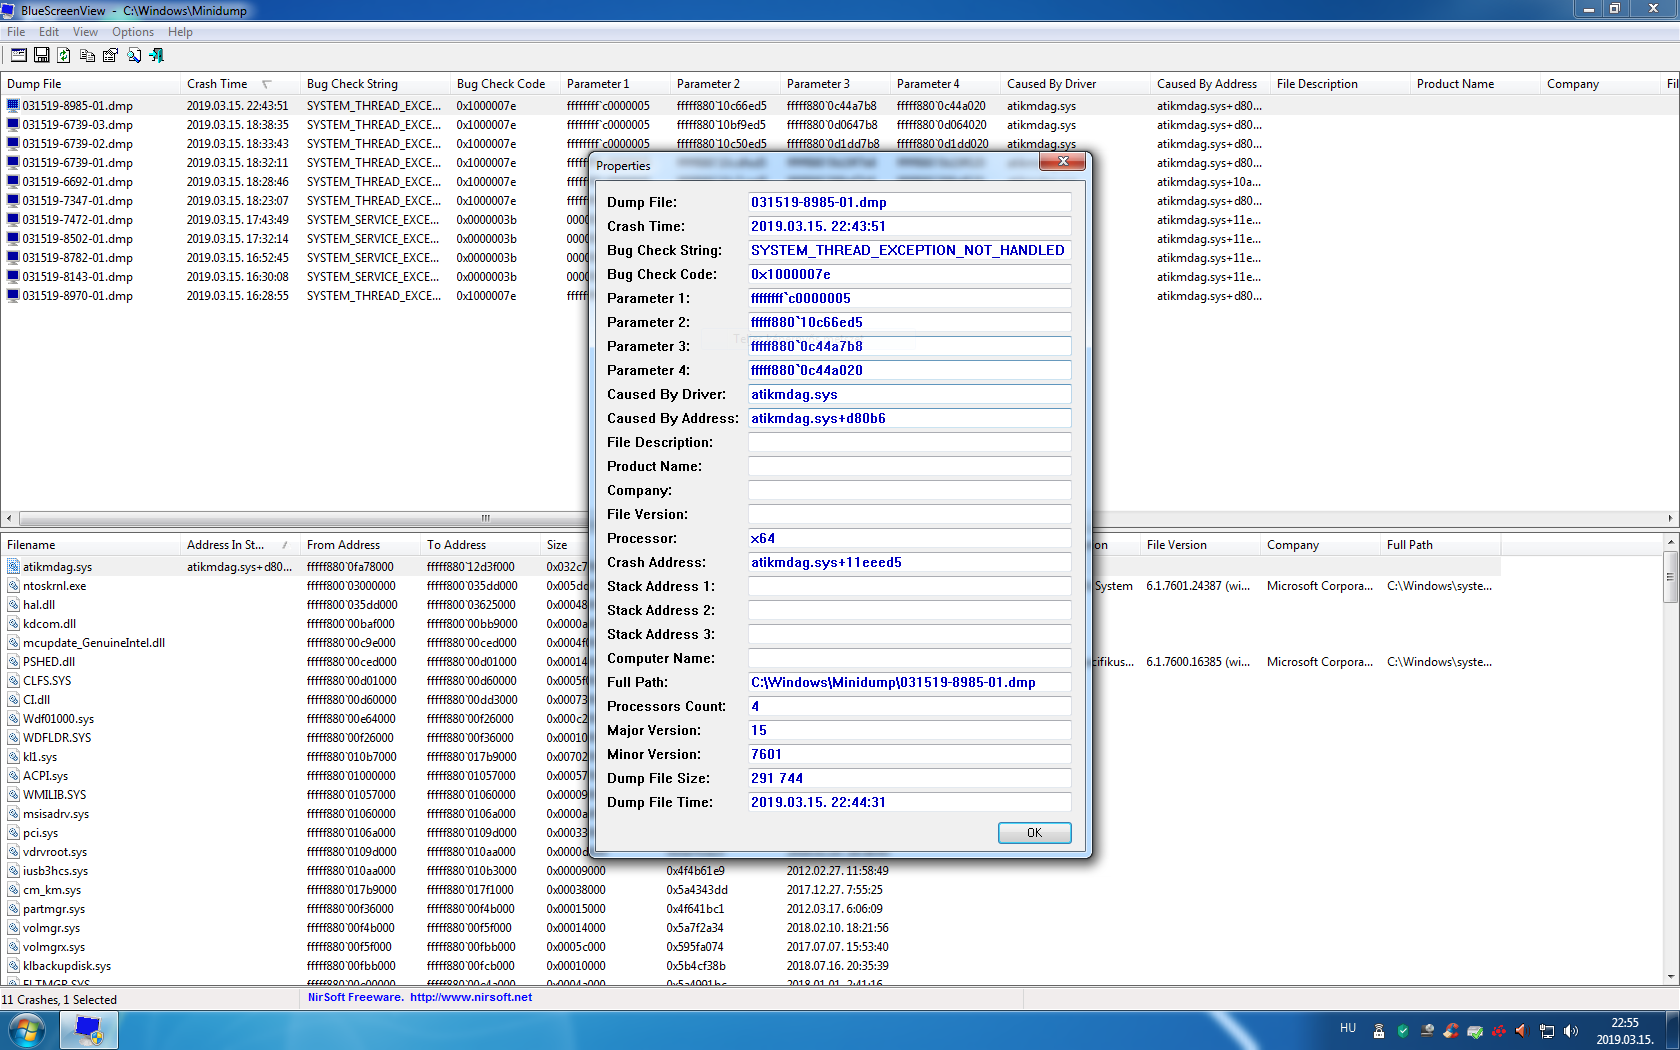Open the Options menu
The height and width of the screenshot is (1050, 1680).
point(133,32)
